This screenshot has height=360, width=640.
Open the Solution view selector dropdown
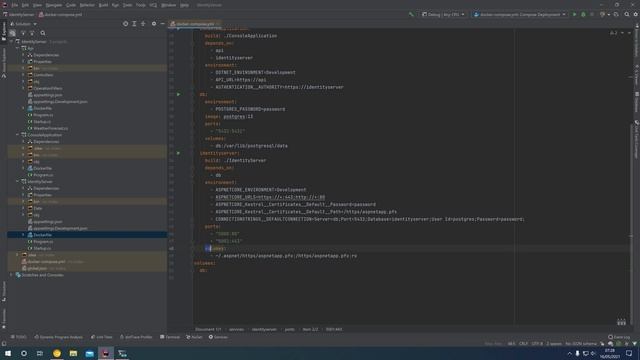point(24,24)
